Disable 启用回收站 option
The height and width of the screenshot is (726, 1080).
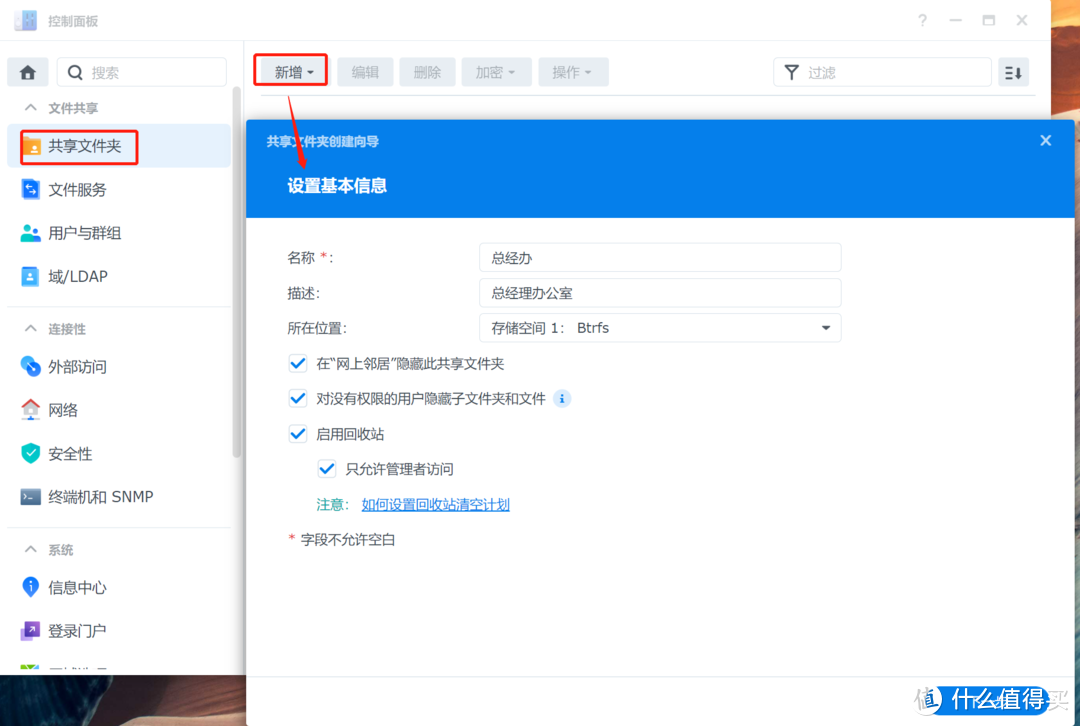(297, 433)
